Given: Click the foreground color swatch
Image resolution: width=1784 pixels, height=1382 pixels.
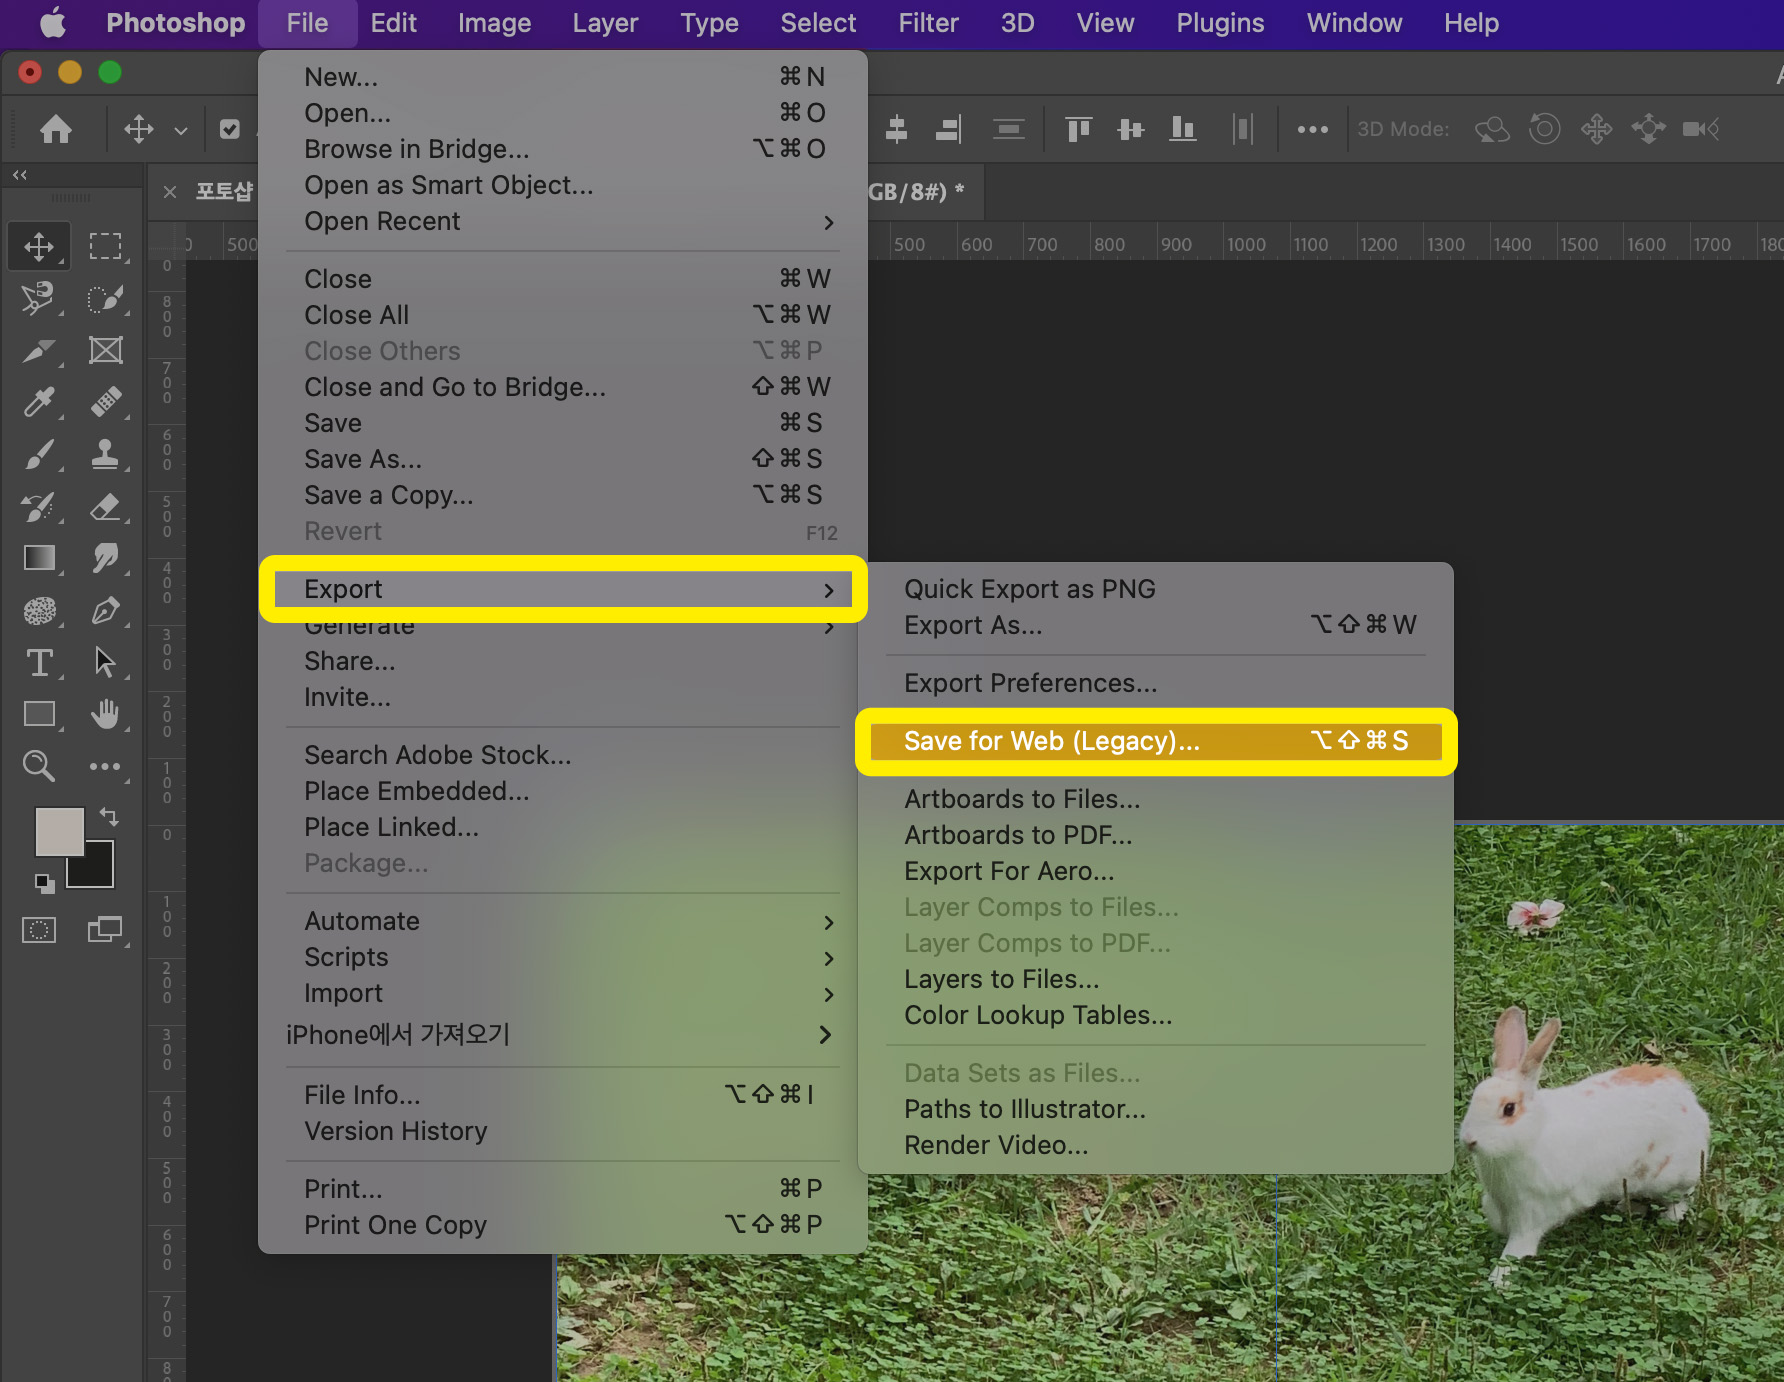Looking at the screenshot, I should click(59, 831).
